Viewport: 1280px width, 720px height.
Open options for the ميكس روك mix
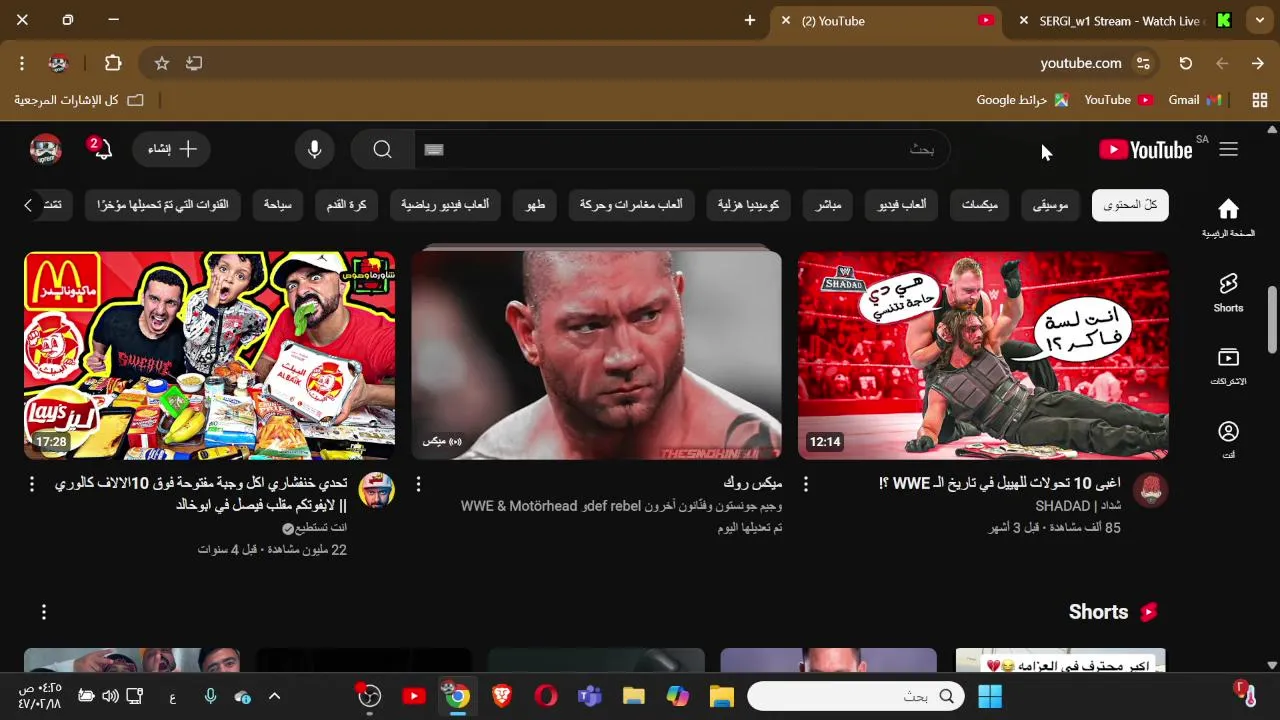click(x=418, y=484)
